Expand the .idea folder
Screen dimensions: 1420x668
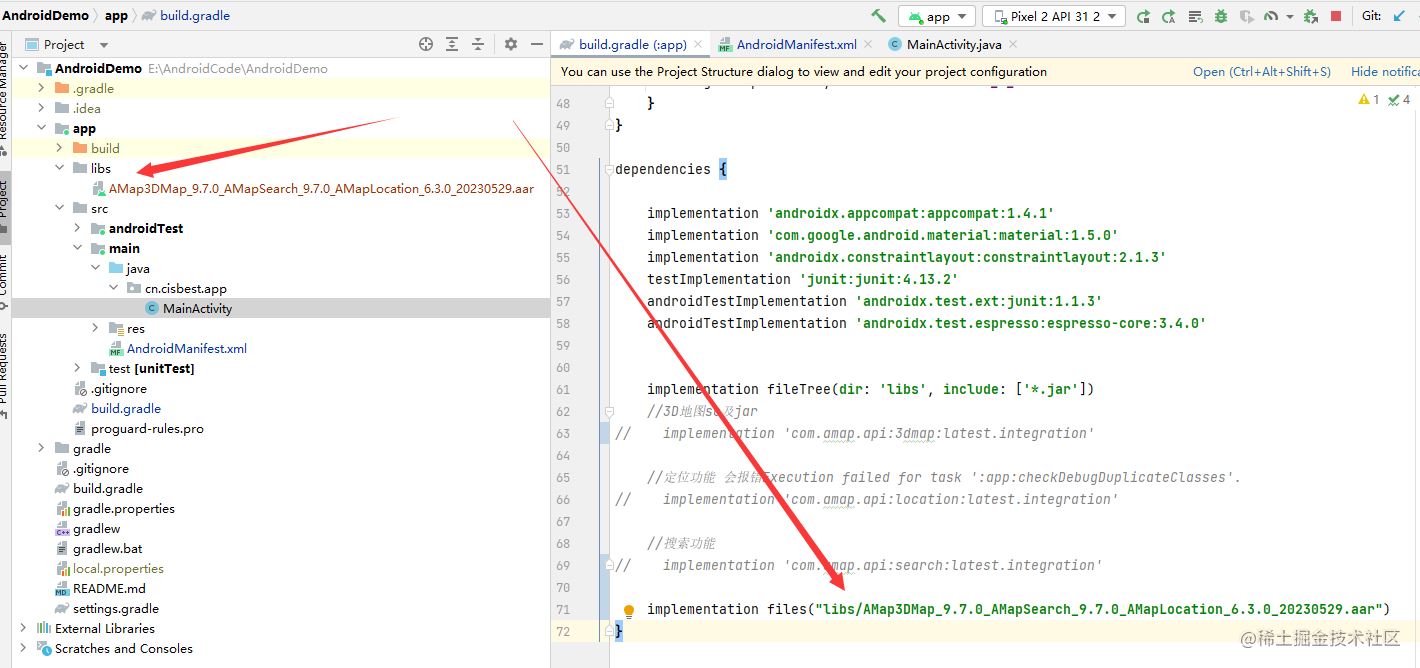pyautogui.click(x=41, y=108)
